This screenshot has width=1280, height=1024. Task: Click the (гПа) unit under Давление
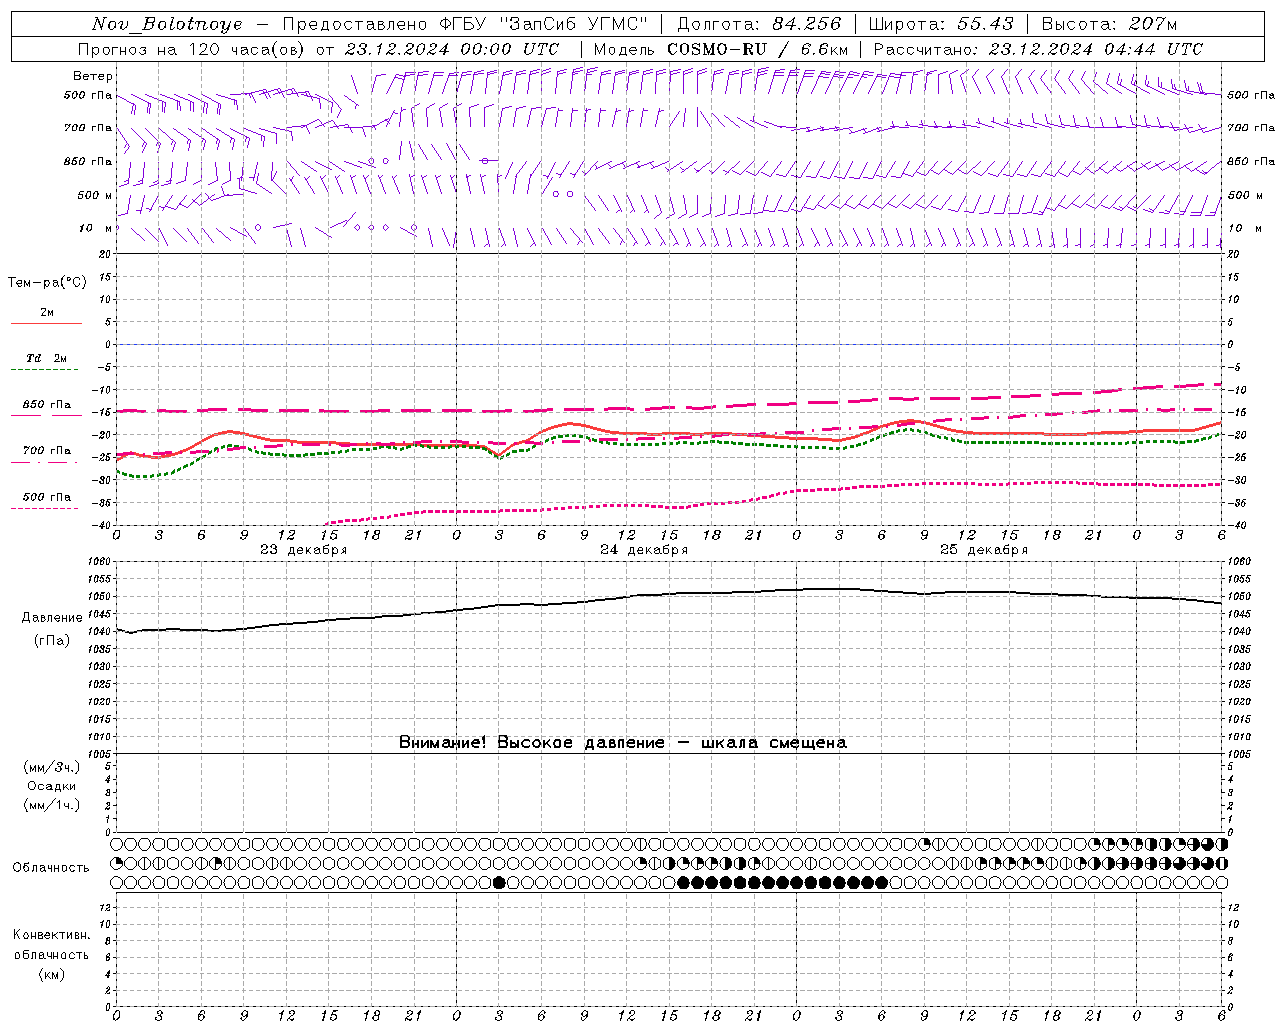coord(52,641)
